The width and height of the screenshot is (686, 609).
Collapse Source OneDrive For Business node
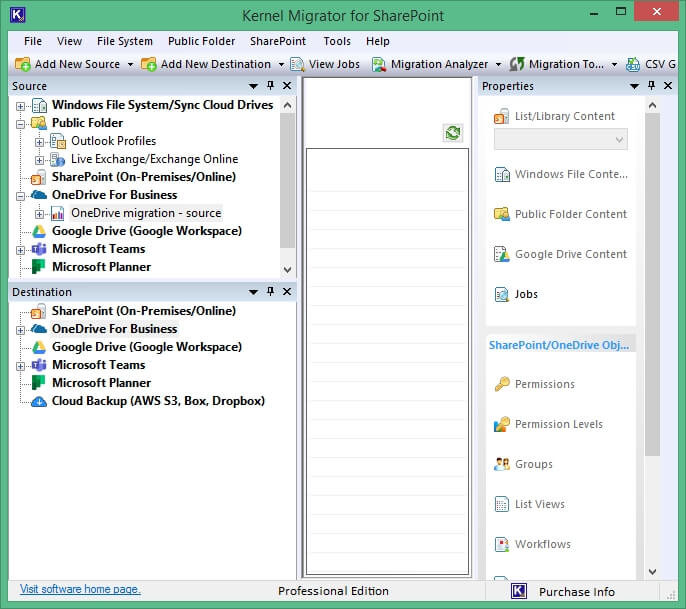point(20,196)
